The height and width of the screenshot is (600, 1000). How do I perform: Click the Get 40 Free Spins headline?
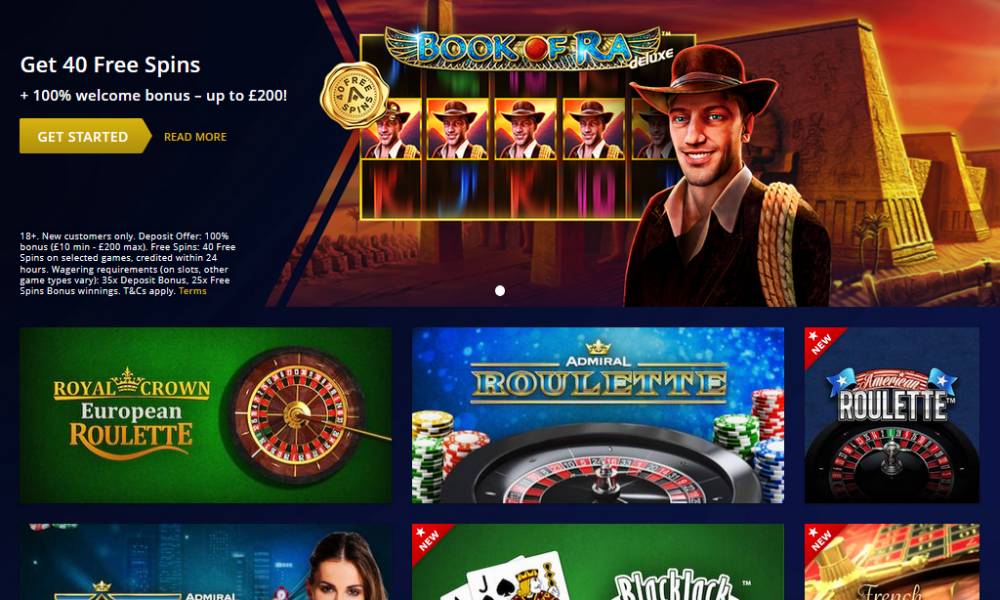tap(110, 64)
